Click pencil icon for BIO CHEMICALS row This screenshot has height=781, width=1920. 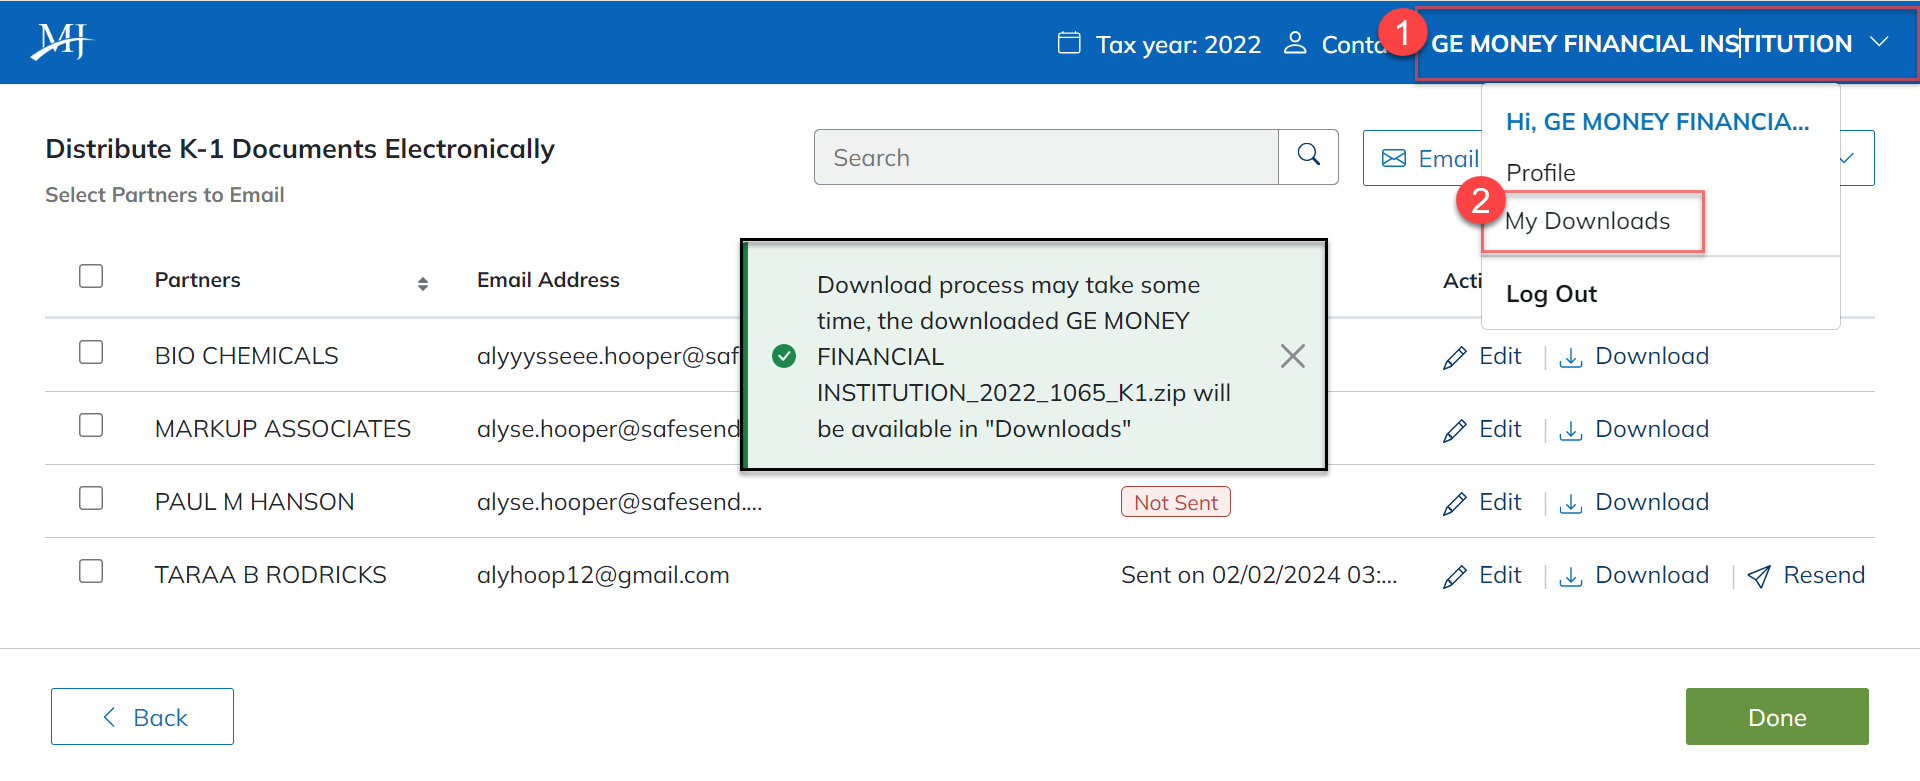1455,357
